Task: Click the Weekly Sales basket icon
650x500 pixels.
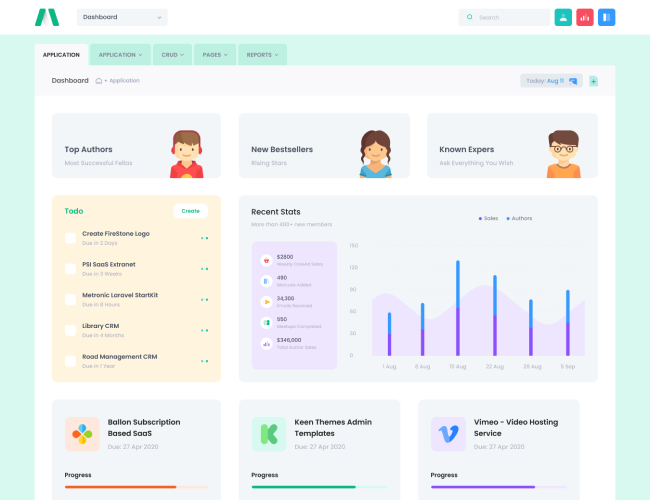Action: click(266, 260)
